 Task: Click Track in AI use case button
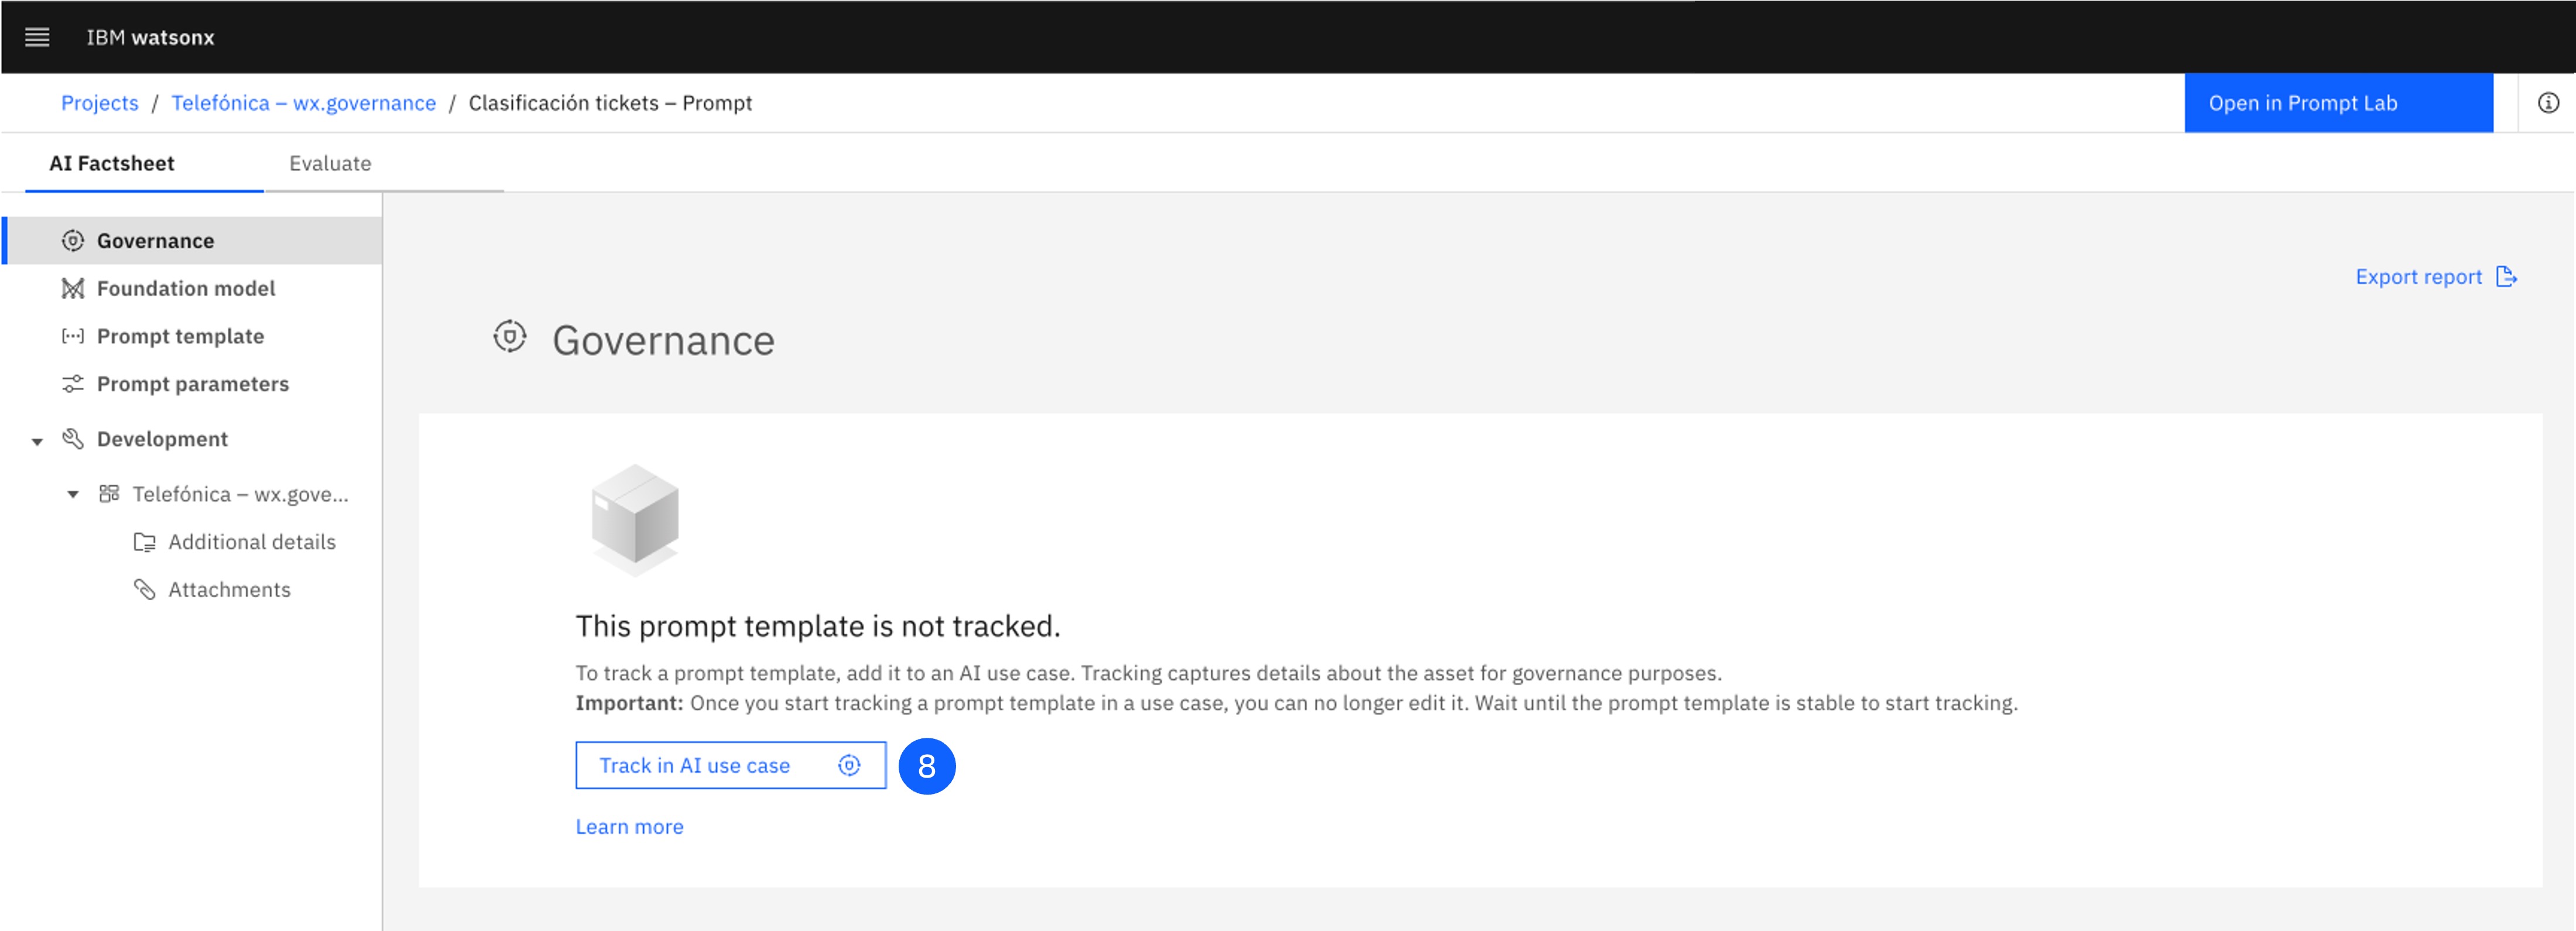coord(731,765)
